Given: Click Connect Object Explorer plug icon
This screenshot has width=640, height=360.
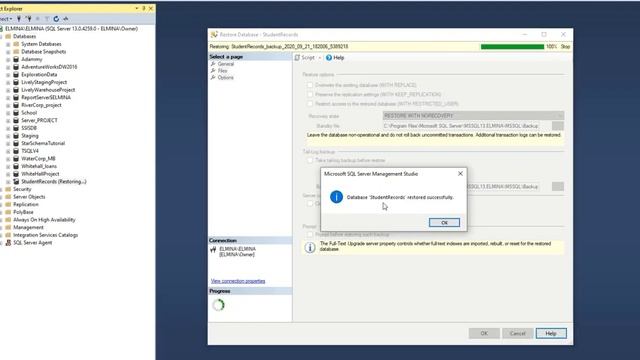Looking at the screenshot, I should click(19, 18).
